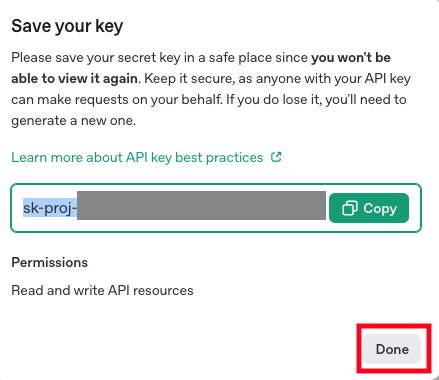The image size is (439, 380).
Task: Copy the secret API key
Action: (369, 208)
